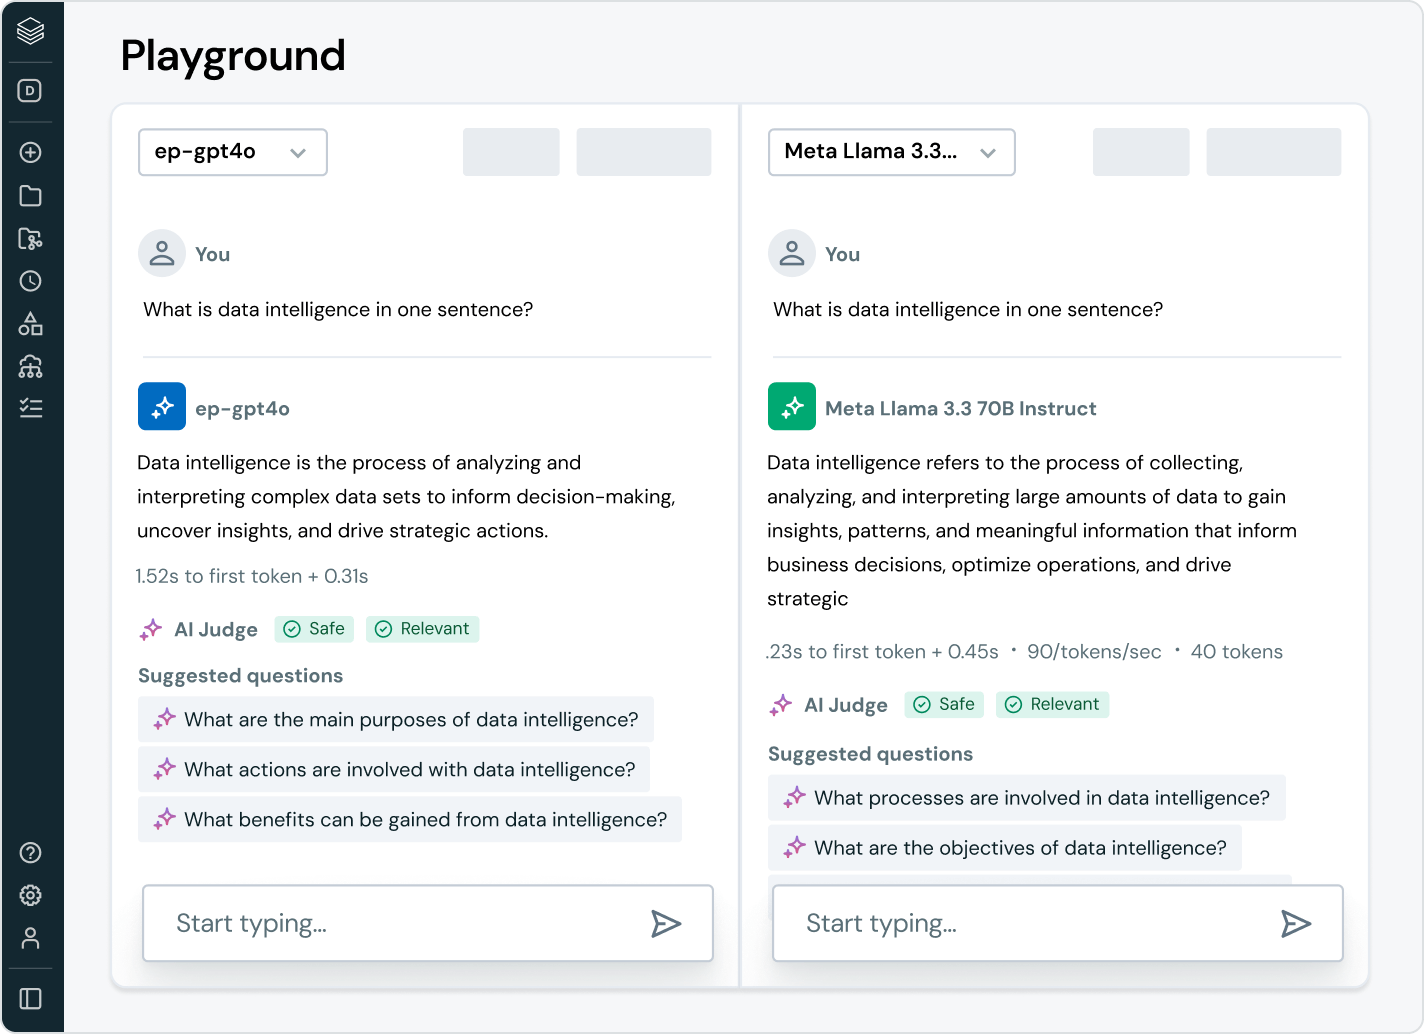1424x1034 pixels.
Task: Click the Relevant badge under Meta Llama response
Action: (x=1052, y=704)
